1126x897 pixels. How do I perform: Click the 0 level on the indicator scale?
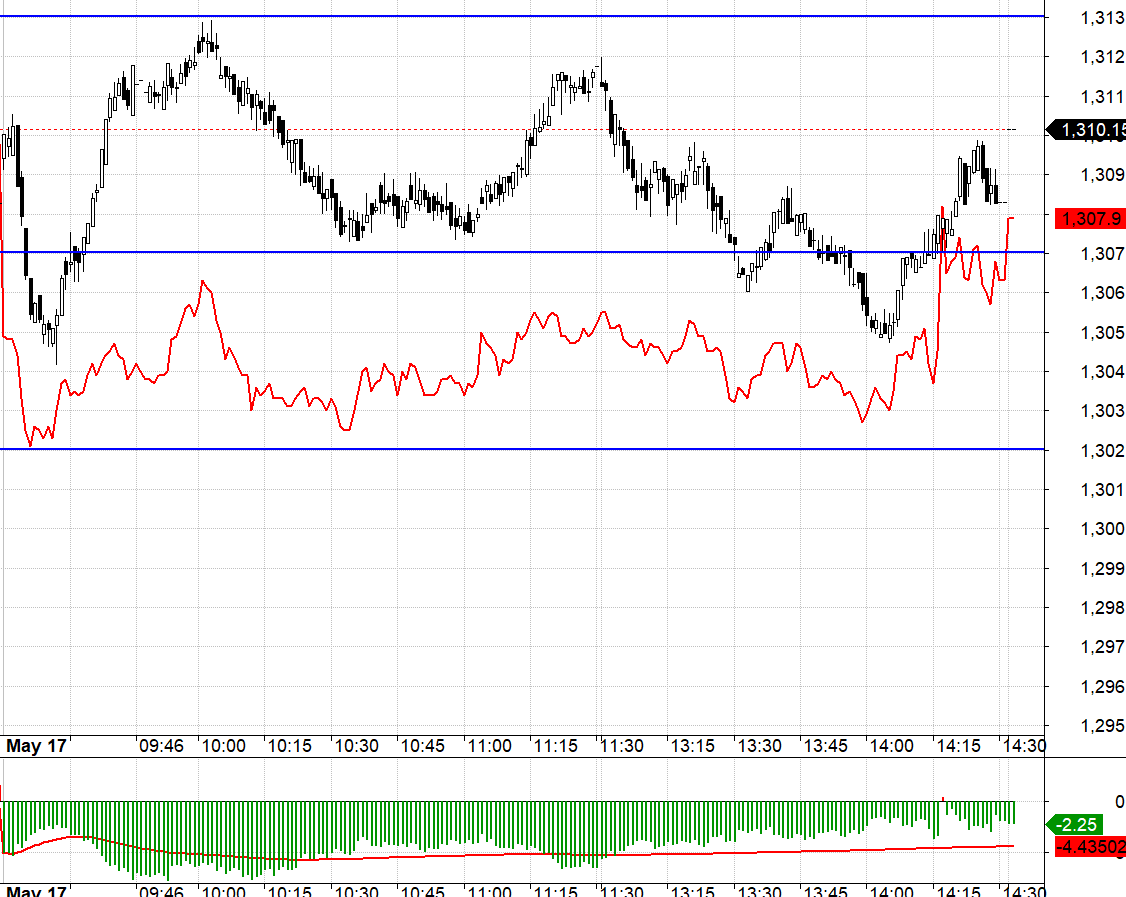[1119, 801]
